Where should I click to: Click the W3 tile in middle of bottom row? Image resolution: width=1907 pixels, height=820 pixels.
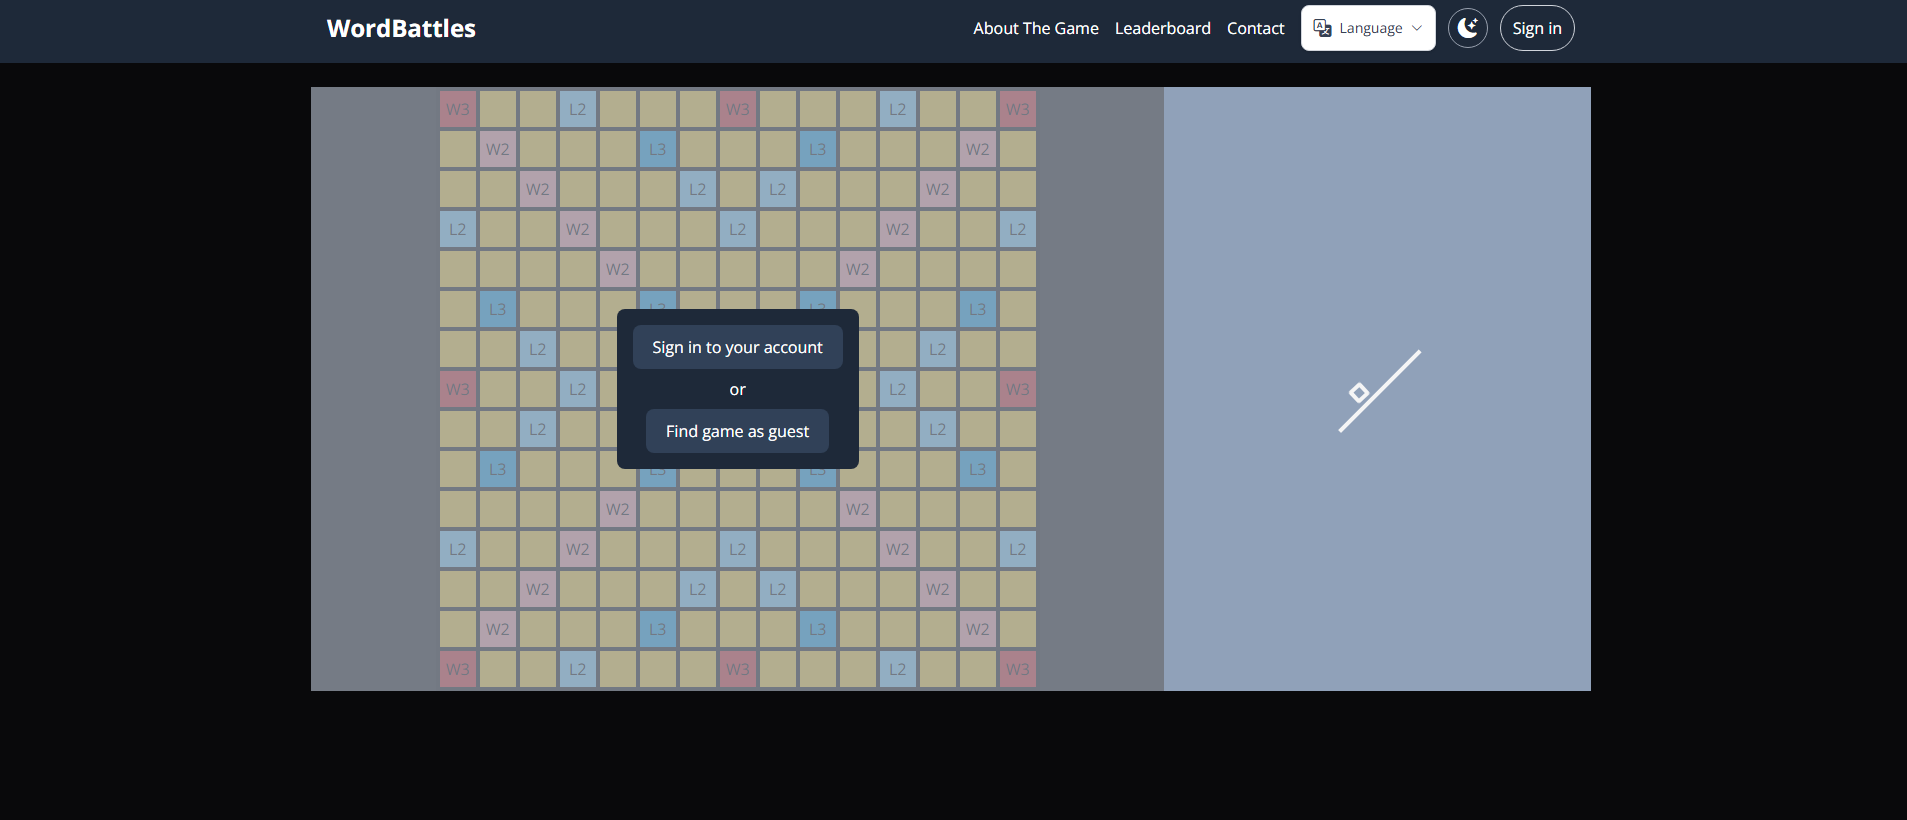[x=738, y=669]
